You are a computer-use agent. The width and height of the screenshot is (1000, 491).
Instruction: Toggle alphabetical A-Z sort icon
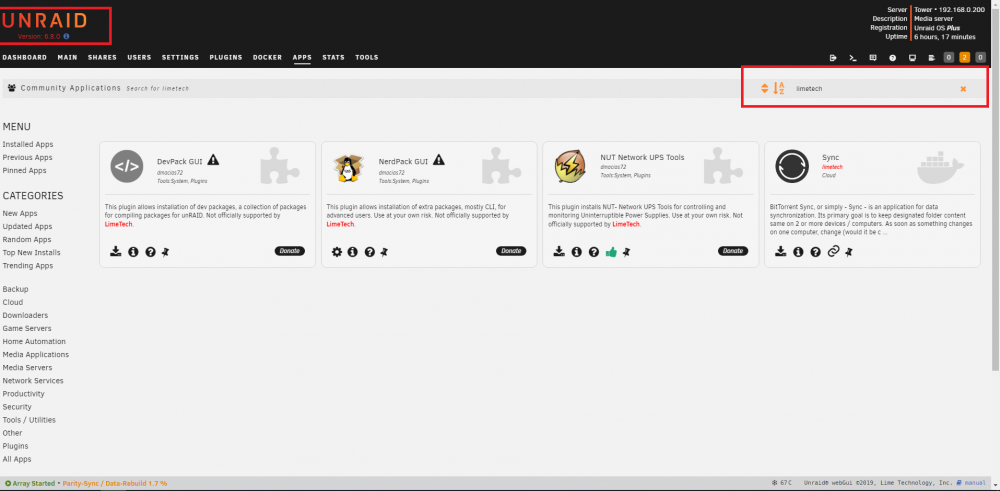[x=779, y=89]
